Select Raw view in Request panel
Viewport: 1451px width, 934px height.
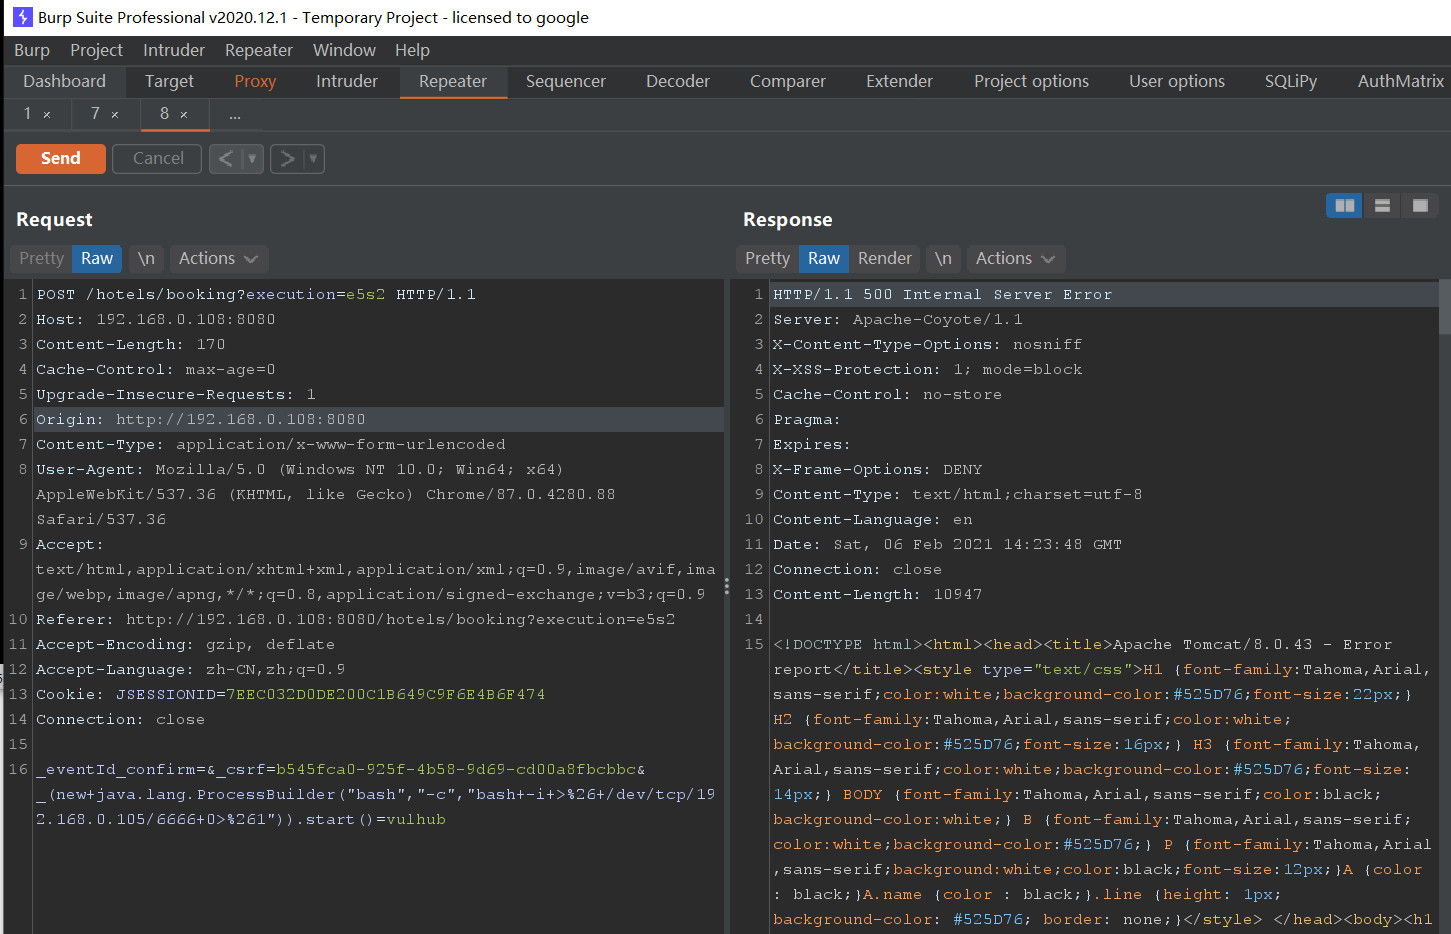point(97,258)
